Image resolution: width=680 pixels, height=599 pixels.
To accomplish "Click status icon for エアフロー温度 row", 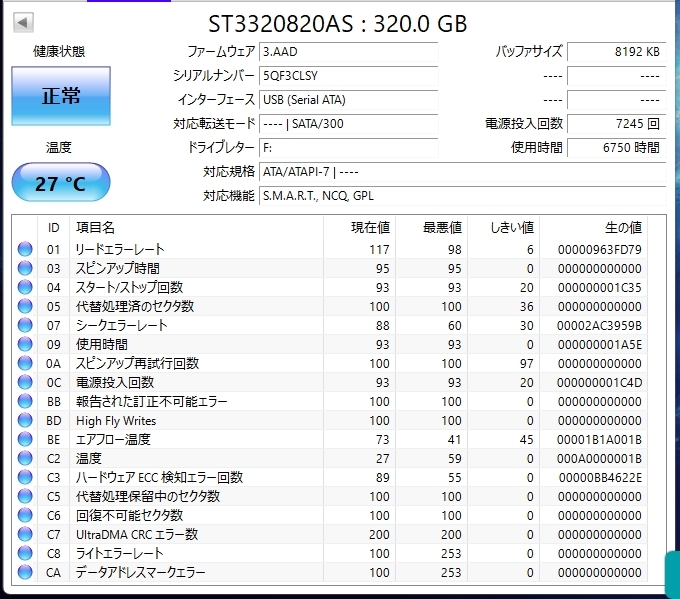I will 25,440.
